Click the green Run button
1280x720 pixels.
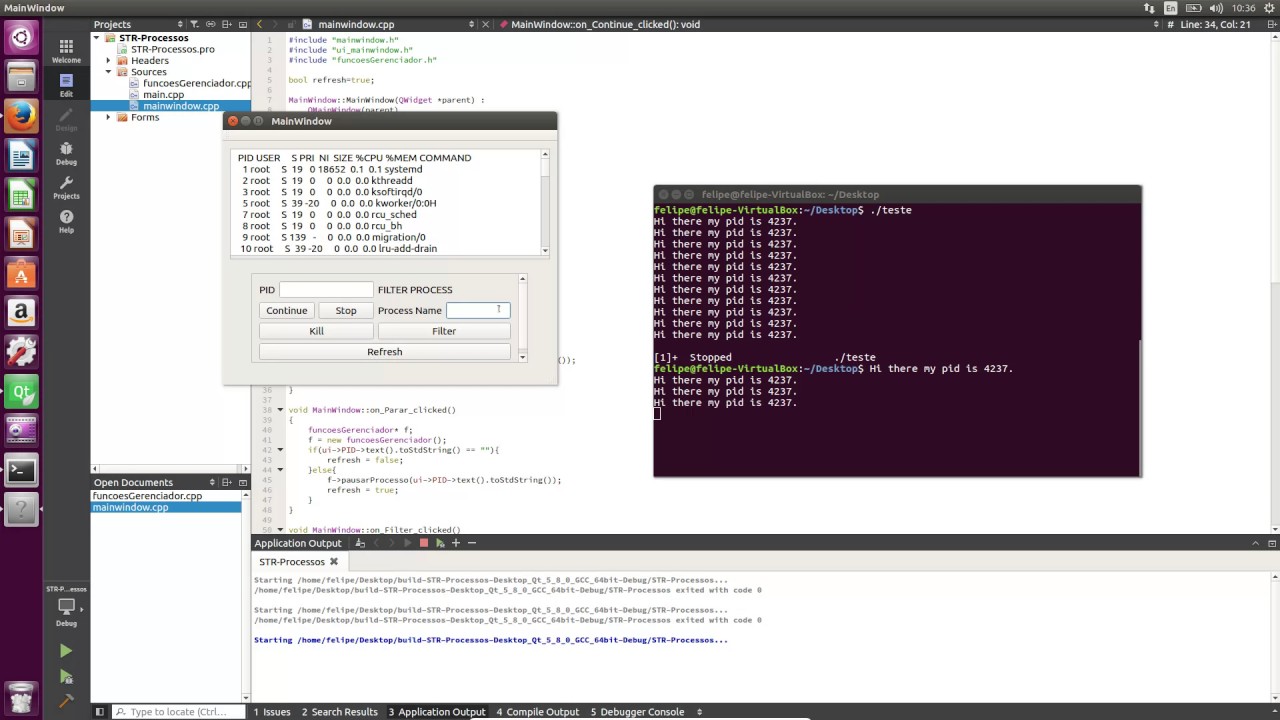click(x=66, y=650)
